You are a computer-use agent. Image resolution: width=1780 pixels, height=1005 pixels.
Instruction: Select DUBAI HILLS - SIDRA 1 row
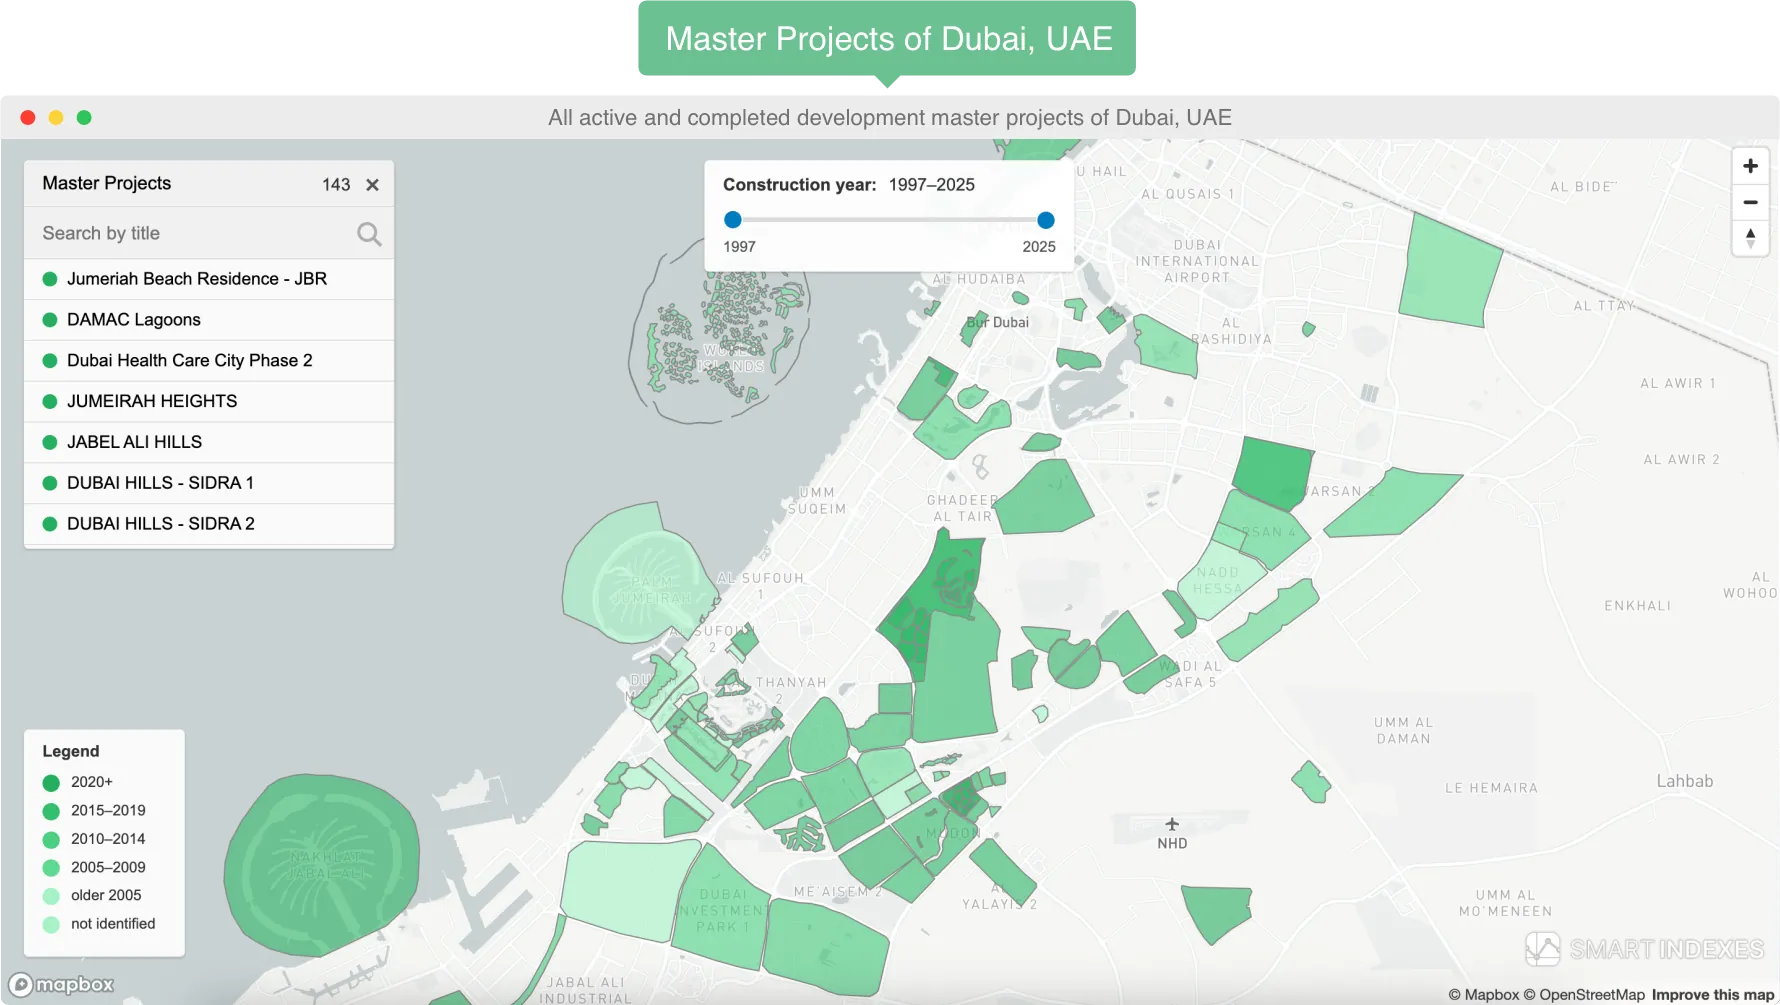(209, 483)
